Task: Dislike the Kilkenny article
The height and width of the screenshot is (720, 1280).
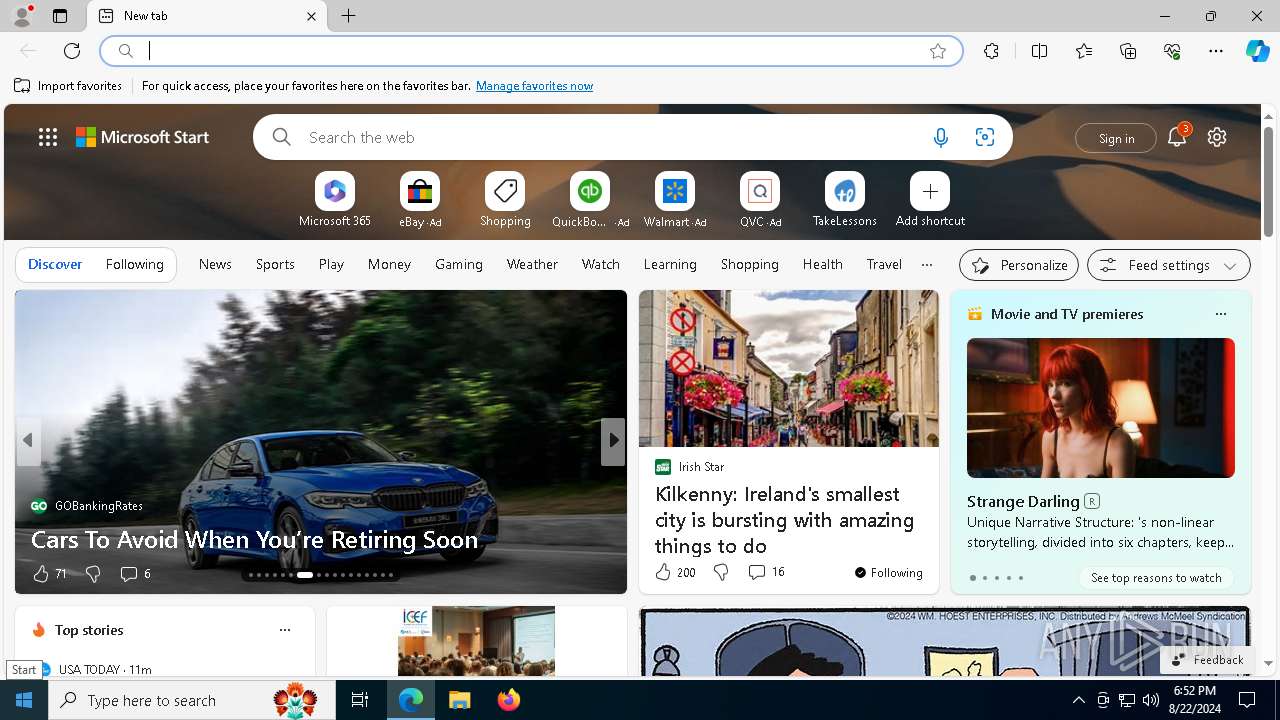Action: tap(721, 572)
